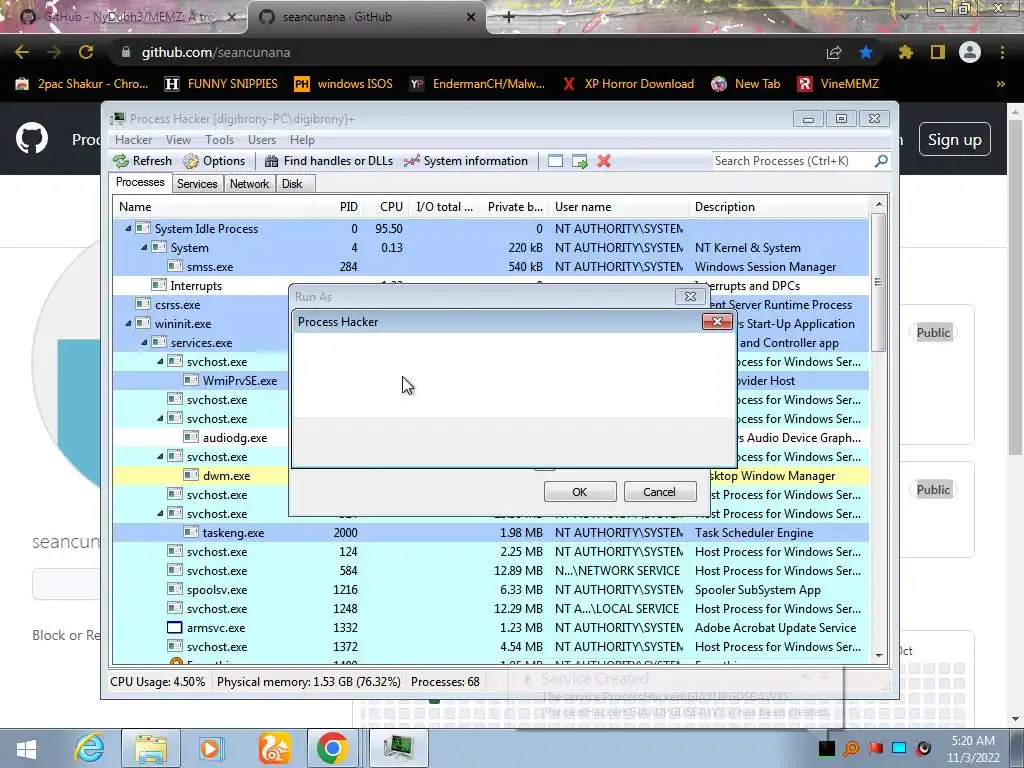
Task: Open the Help menu in Process Hacker
Action: pos(302,140)
